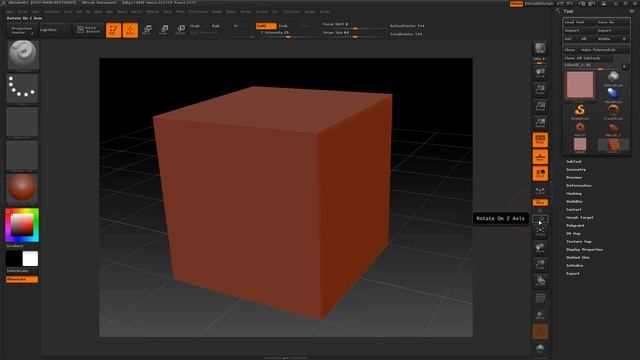Toggle the Floor grid button
The width and height of the screenshot is (640, 360).
540,157
